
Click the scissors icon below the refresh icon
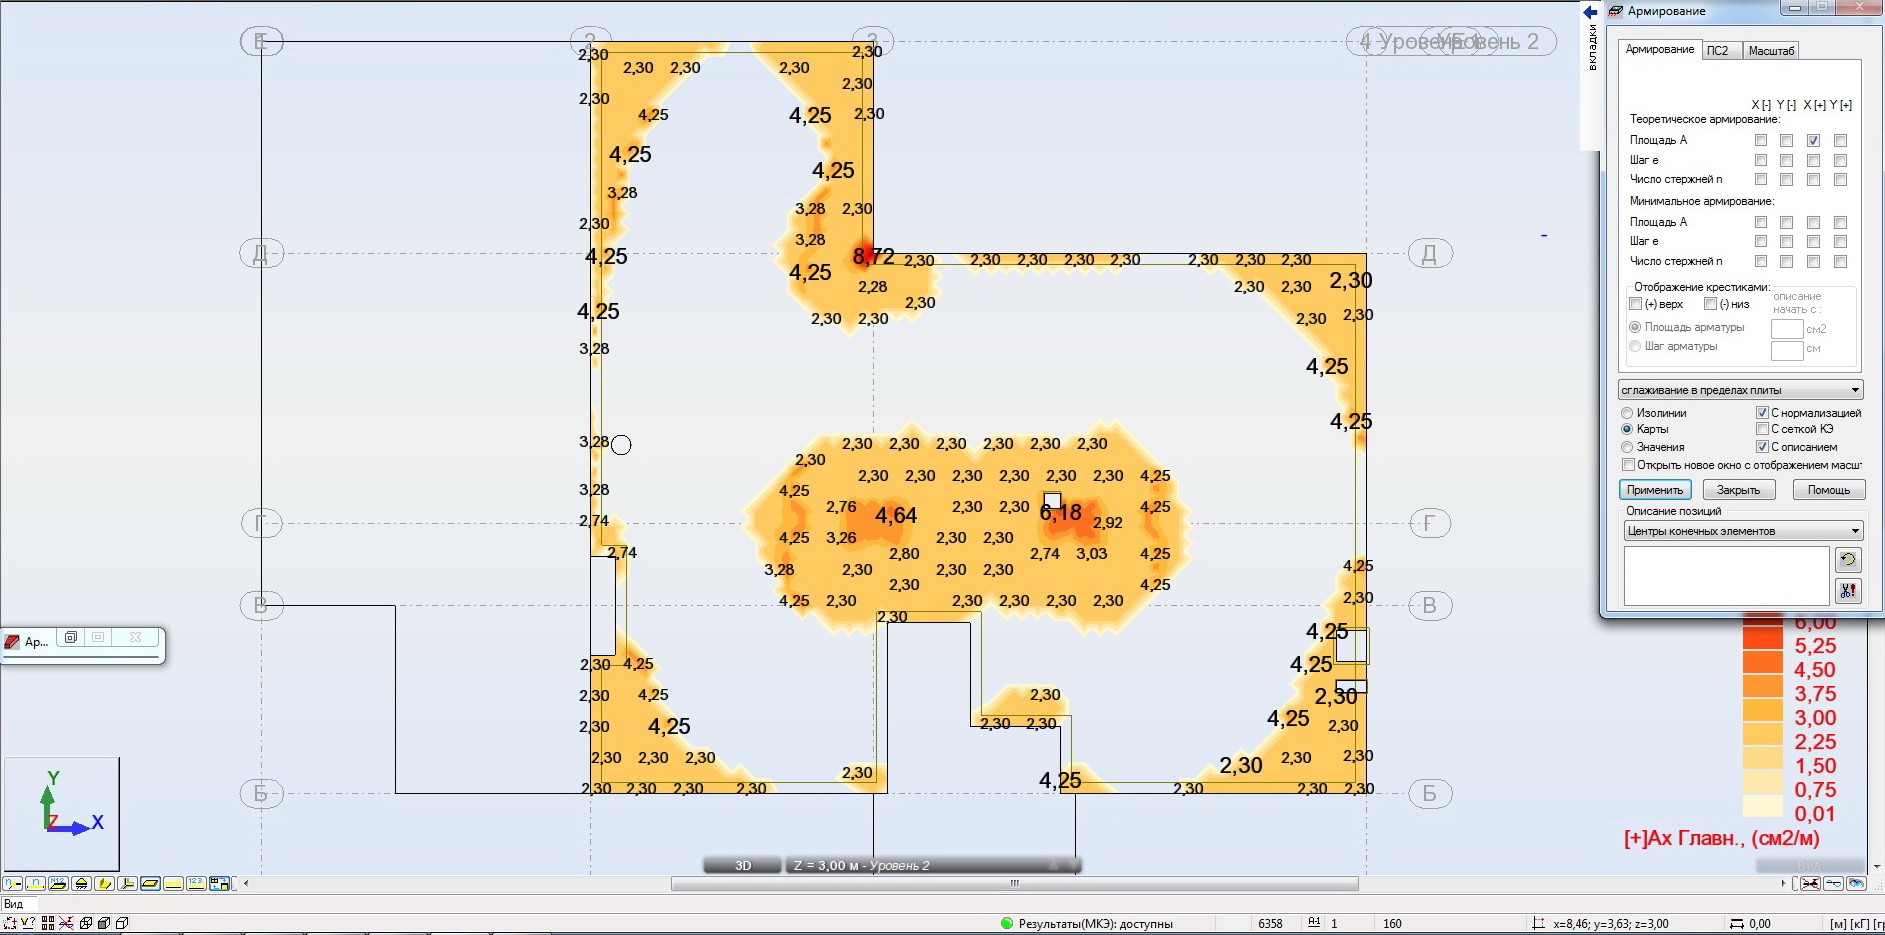click(1848, 591)
